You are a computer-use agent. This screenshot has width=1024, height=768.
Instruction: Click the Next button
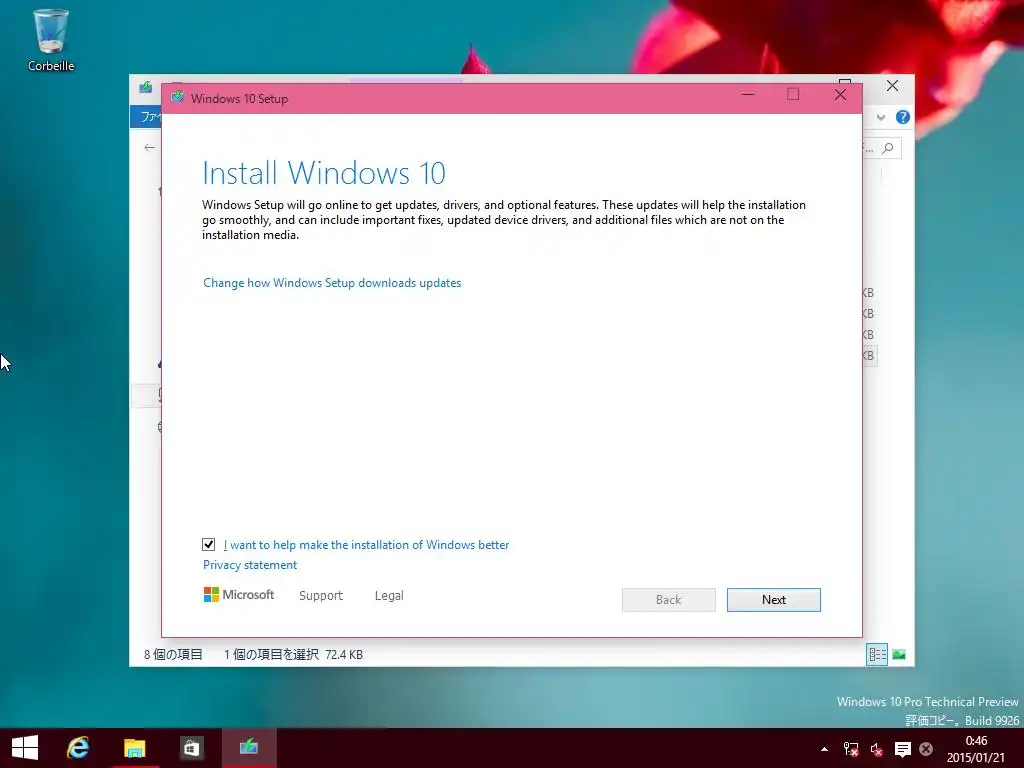point(774,600)
